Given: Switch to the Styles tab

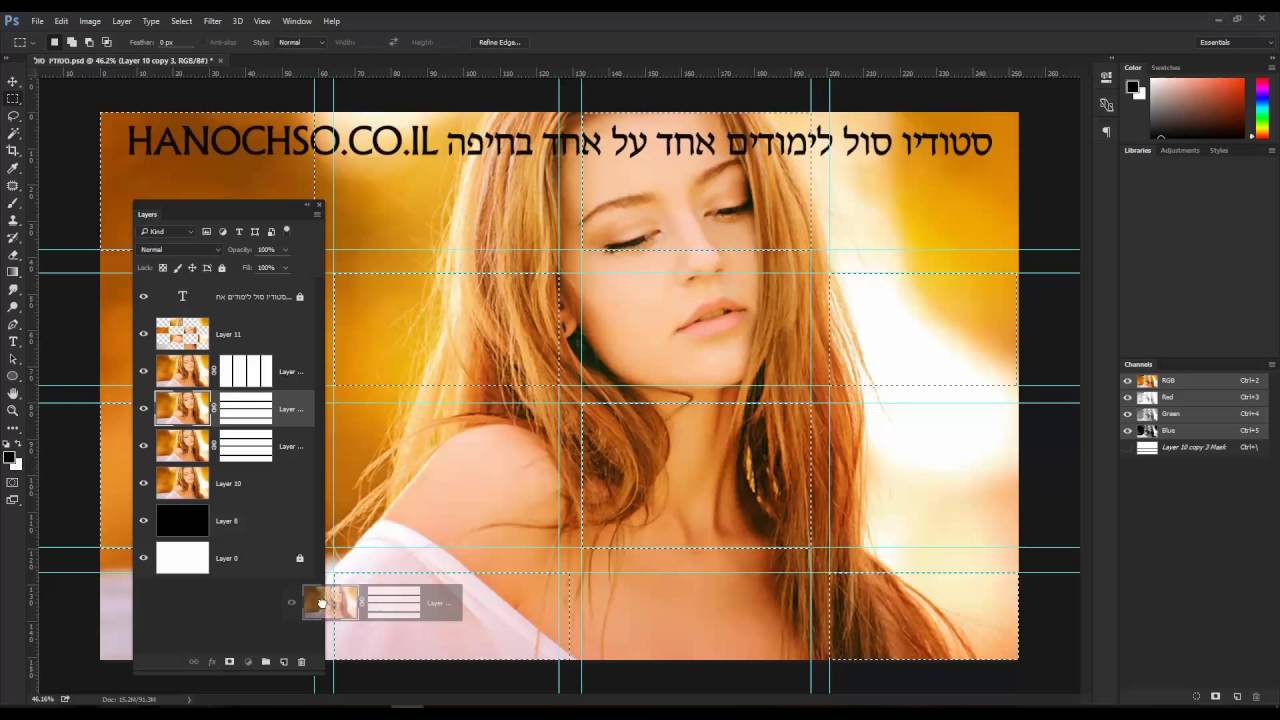Looking at the screenshot, I should coord(1219,151).
